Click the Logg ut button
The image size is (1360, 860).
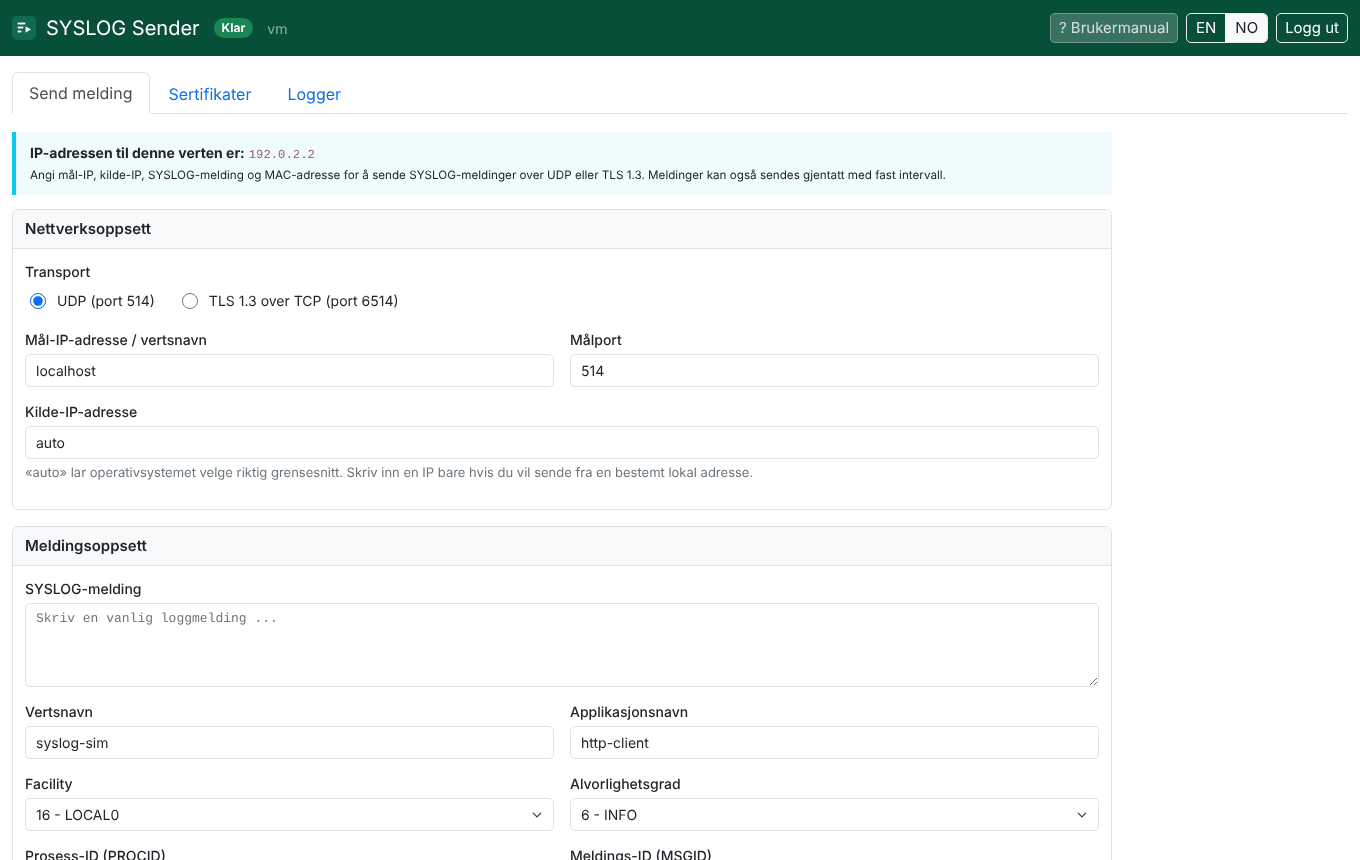(x=1312, y=28)
